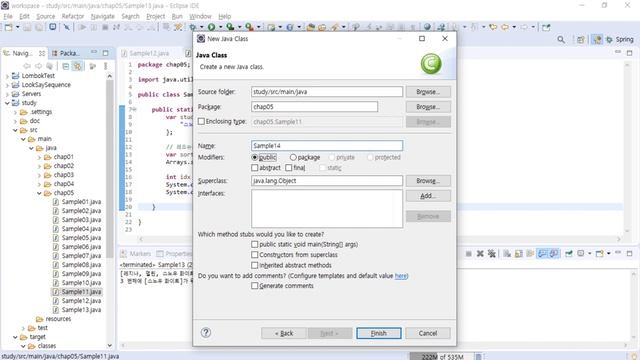Open the Source menu
Screen dimensions: 640x360
pos(45,16)
